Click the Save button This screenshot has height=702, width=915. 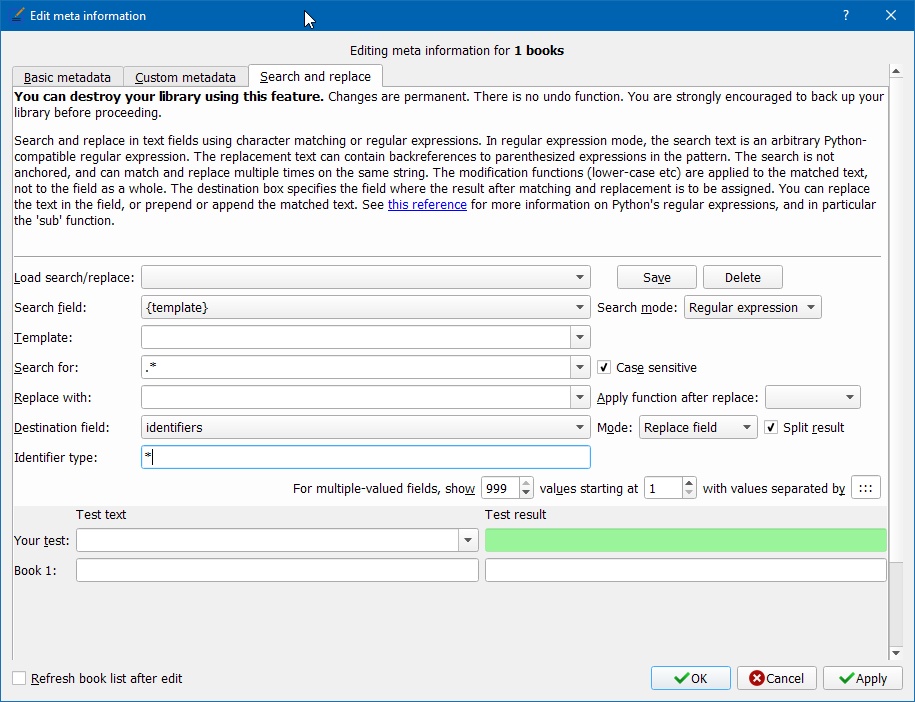pos(656,278)
